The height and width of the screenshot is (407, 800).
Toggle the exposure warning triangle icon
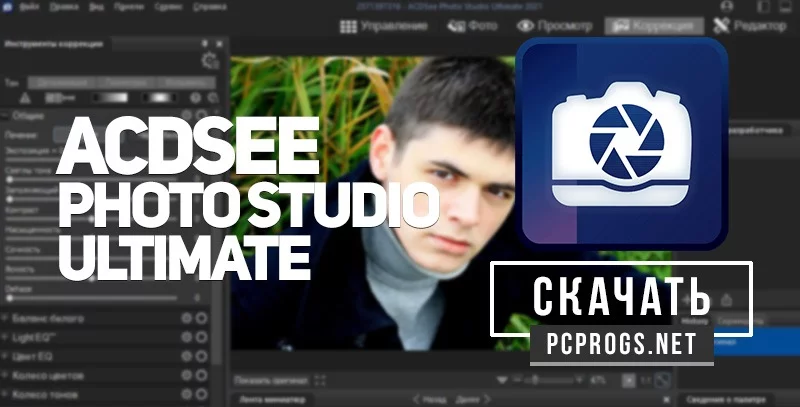[25, 98]
